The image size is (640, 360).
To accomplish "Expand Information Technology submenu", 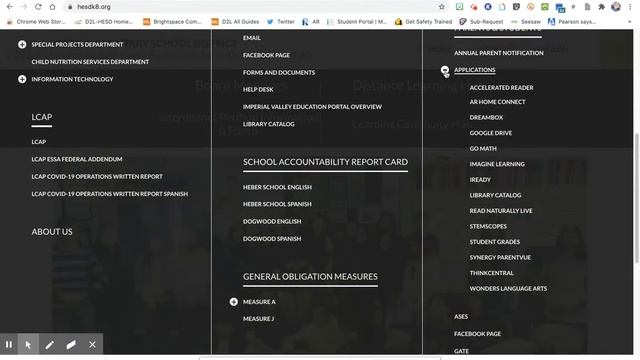I will coord(22,79).
